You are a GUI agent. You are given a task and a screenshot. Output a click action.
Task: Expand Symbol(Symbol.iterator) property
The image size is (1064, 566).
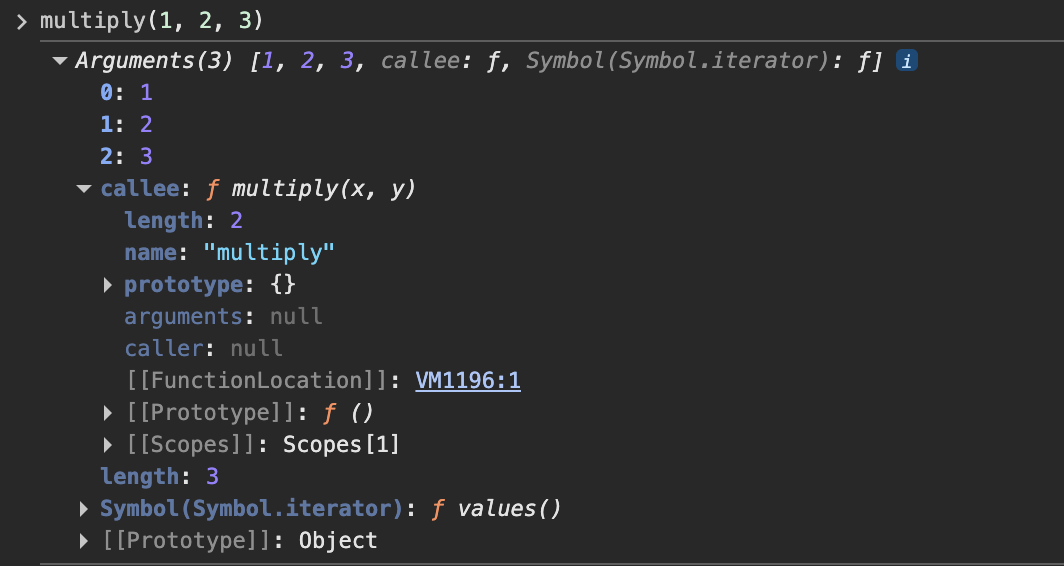83,508
